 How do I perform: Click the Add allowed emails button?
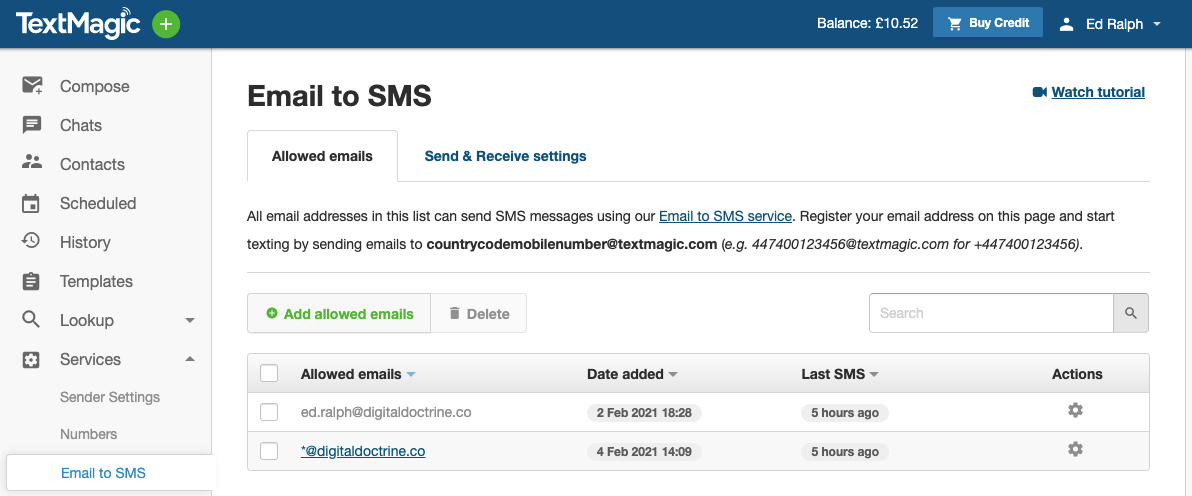(339, 313)
